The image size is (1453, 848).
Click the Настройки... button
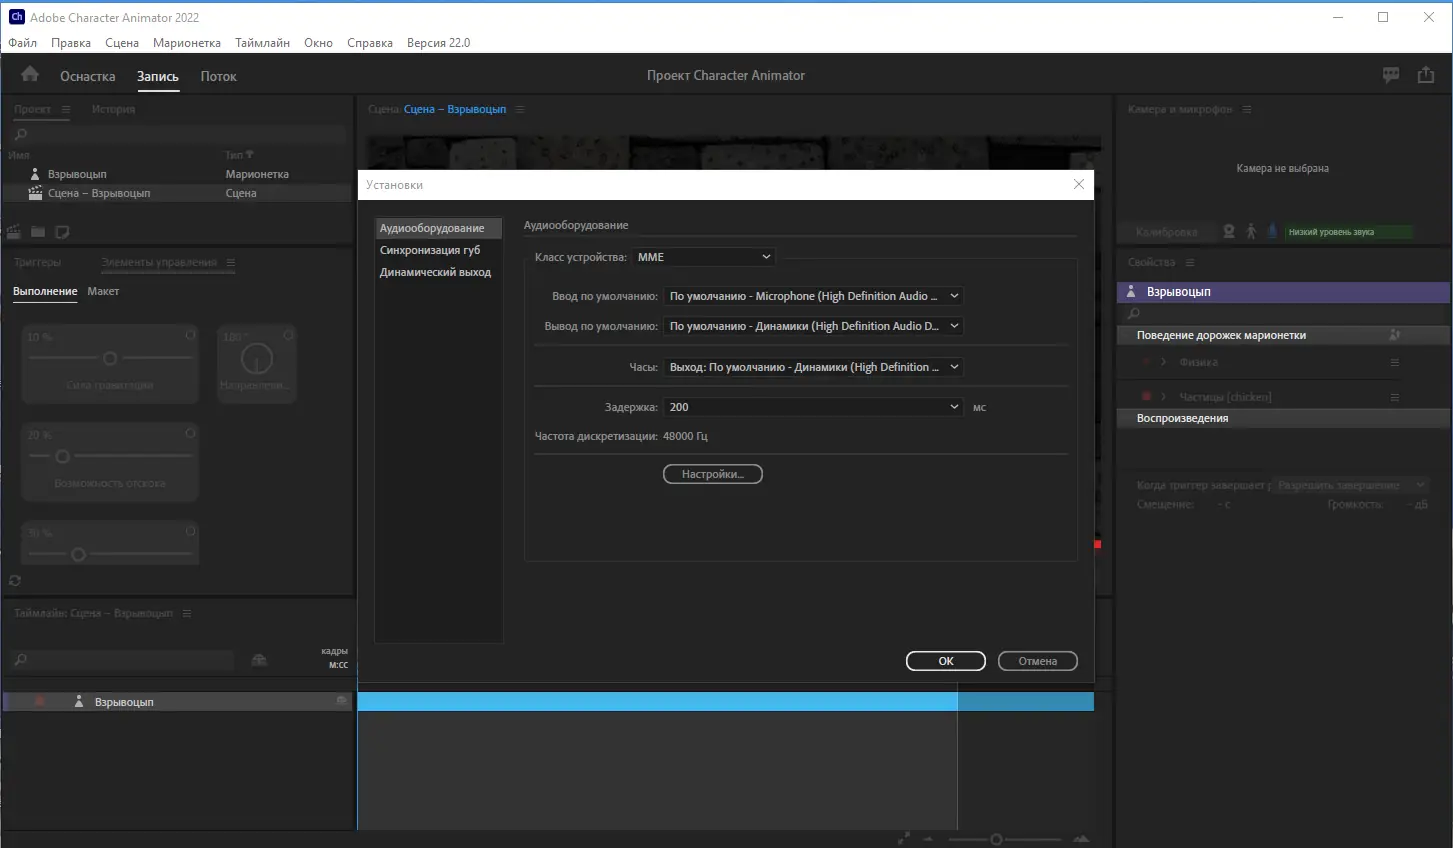click(713, 474)
